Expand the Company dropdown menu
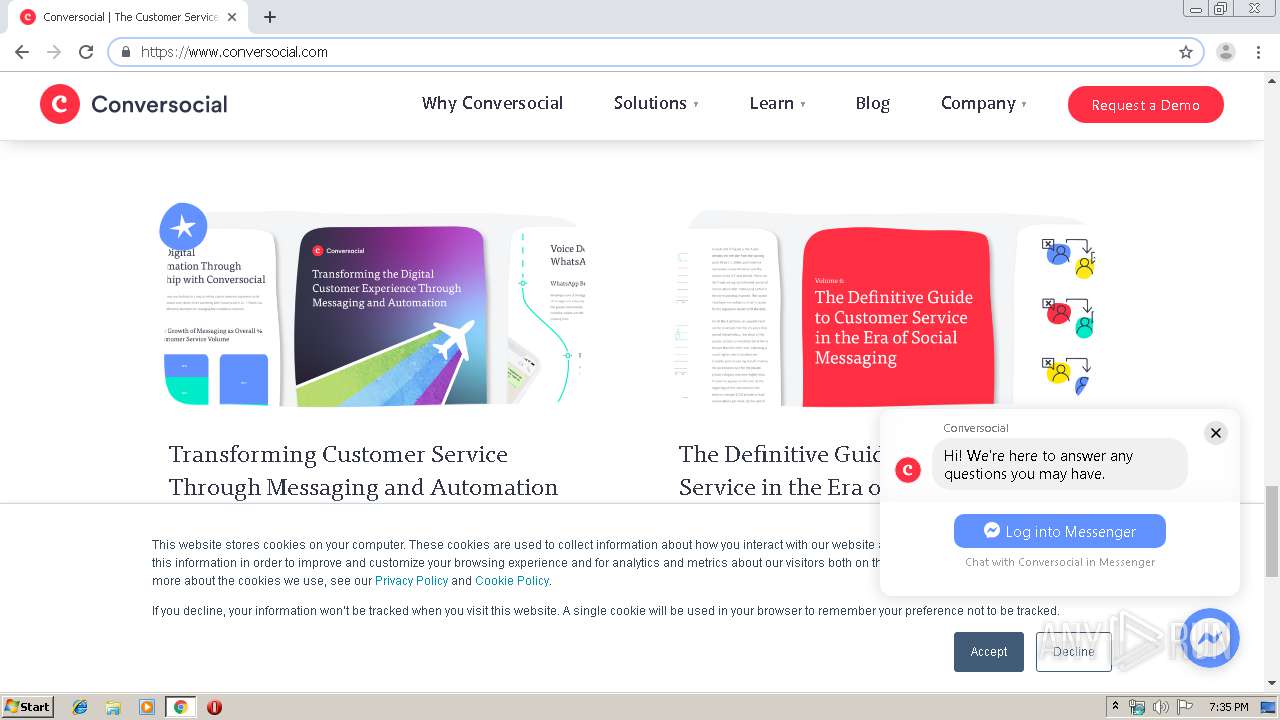Screen dimensions: 1280x720 click(983, 103)
